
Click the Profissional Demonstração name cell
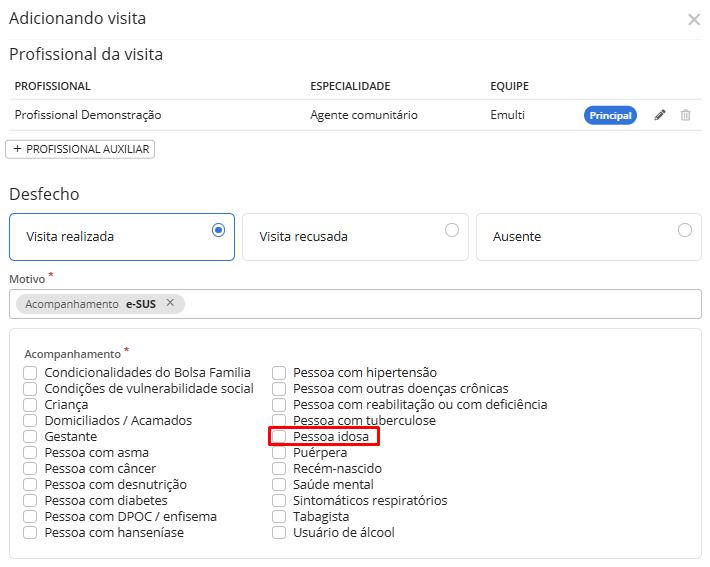pyautogui.click(x=88, y=115)
